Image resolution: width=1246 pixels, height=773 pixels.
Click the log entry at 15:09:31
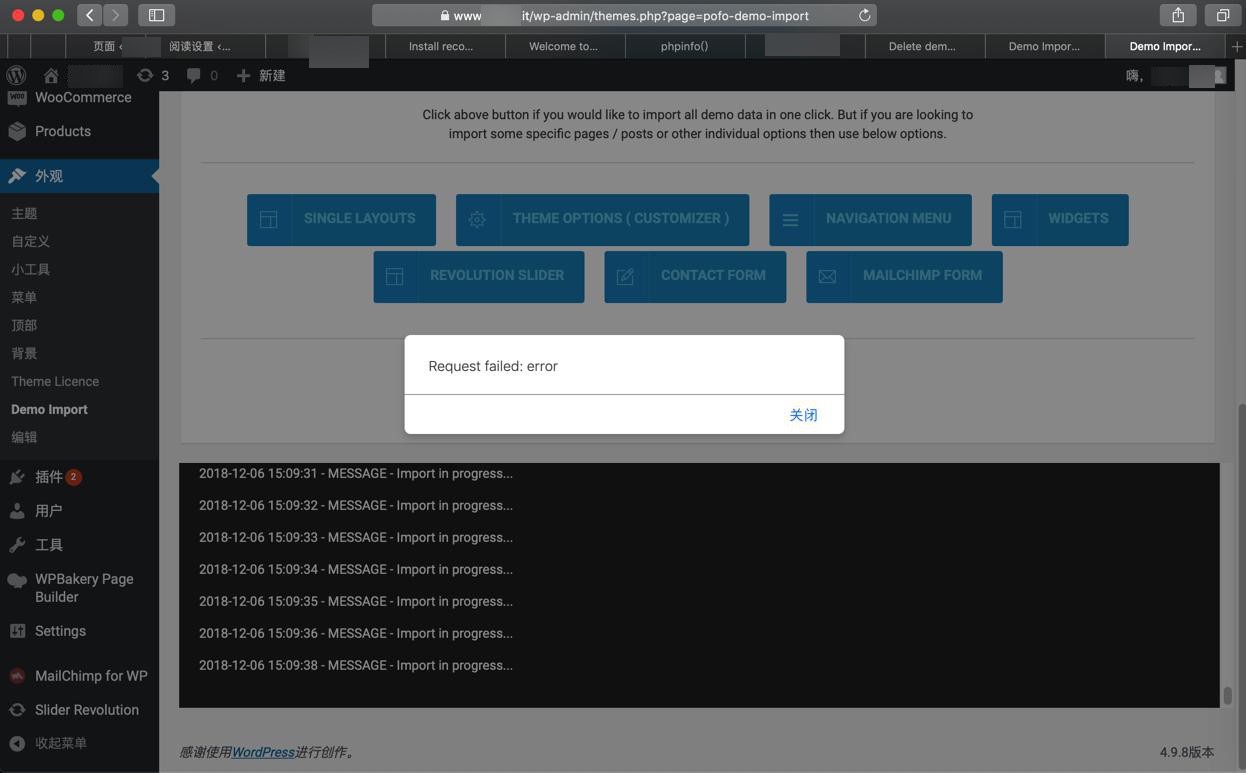[x=356, y=473]
